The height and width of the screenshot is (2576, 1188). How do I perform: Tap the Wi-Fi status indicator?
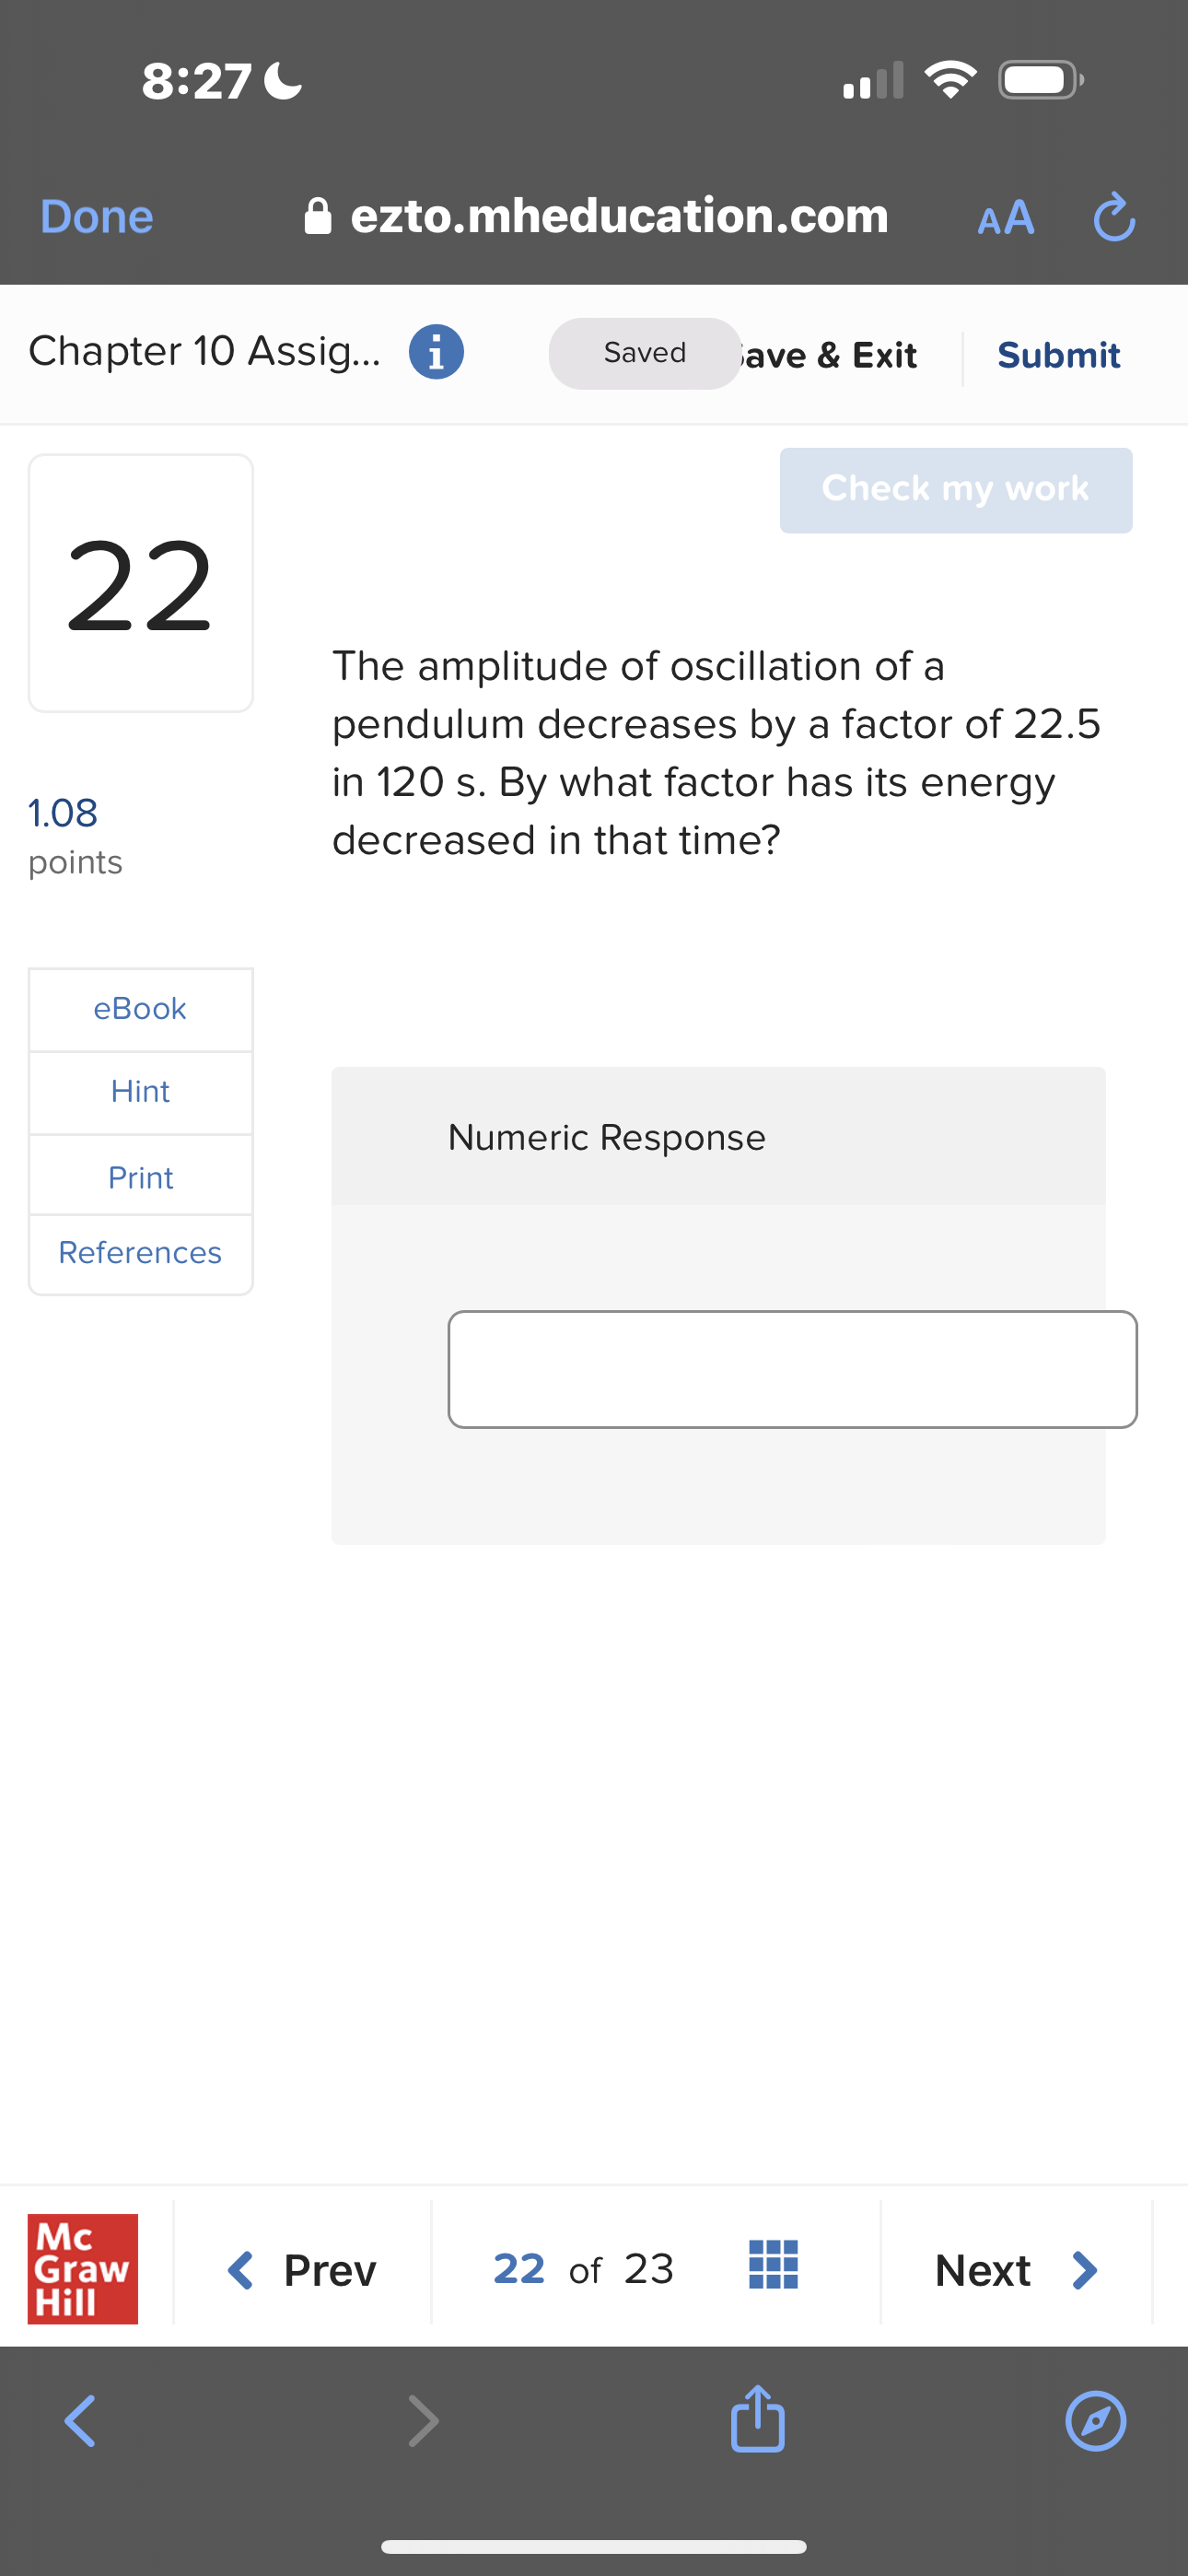point(950,81)
